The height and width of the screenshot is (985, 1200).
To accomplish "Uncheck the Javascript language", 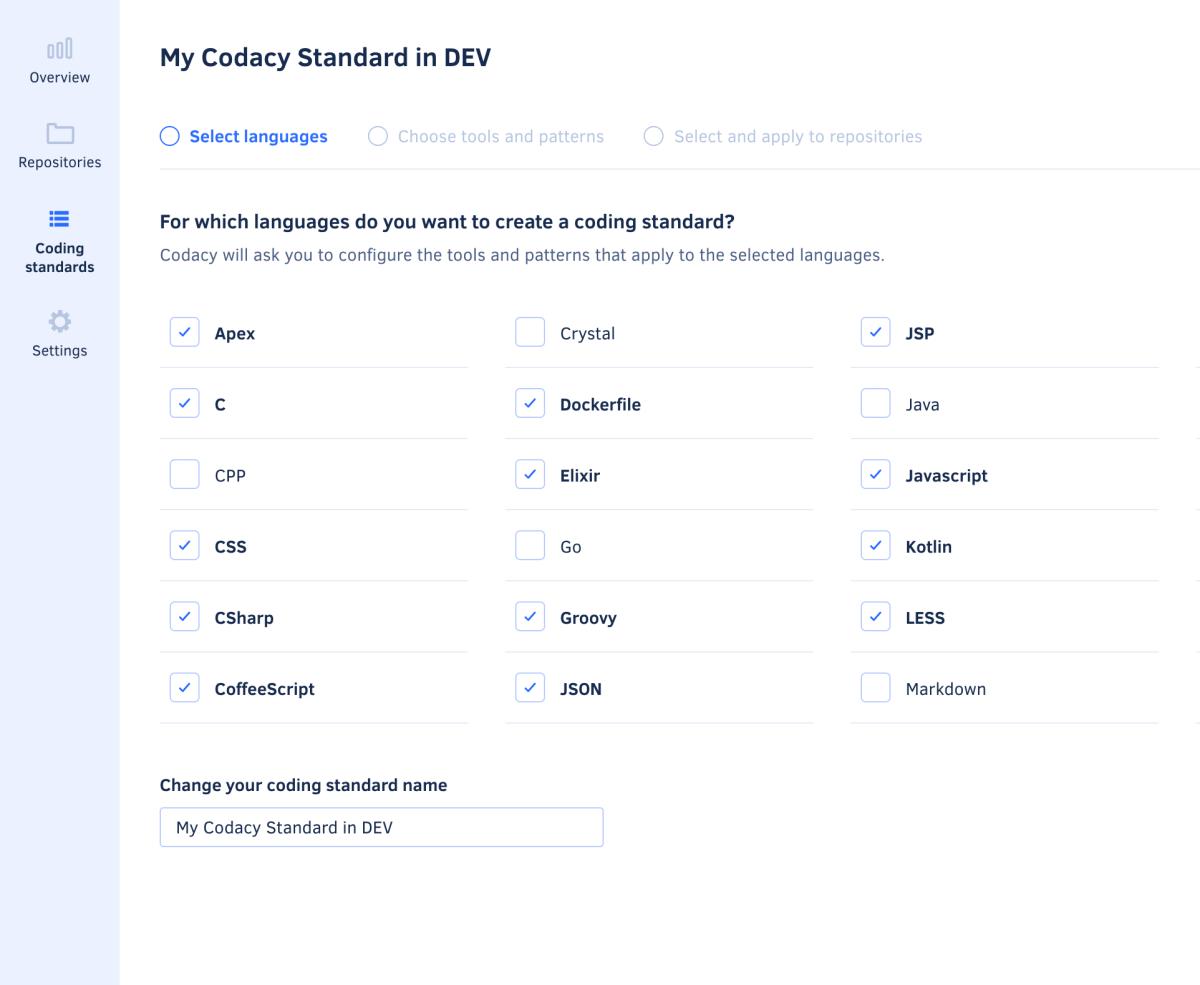I will coord(875,473).
